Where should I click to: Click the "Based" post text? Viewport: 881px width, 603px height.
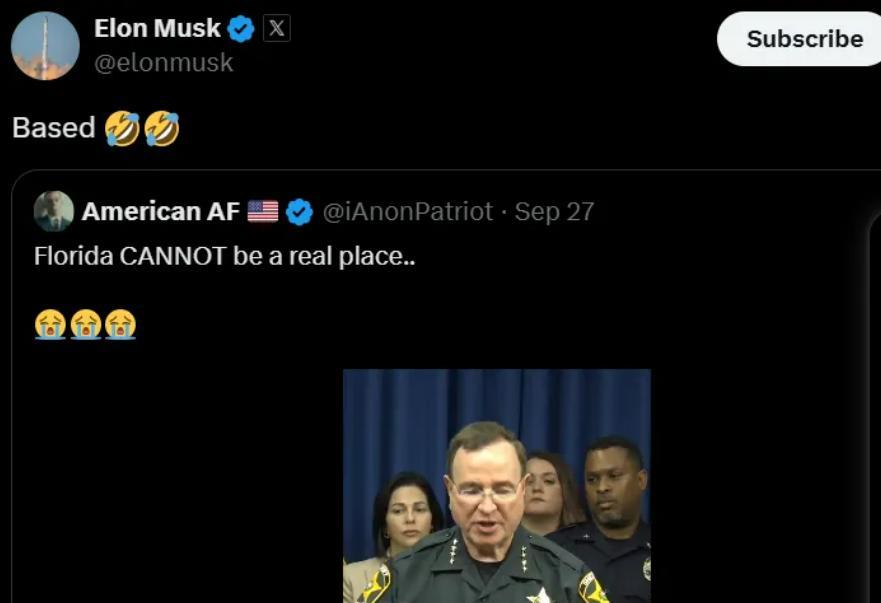tap(54, 128)
